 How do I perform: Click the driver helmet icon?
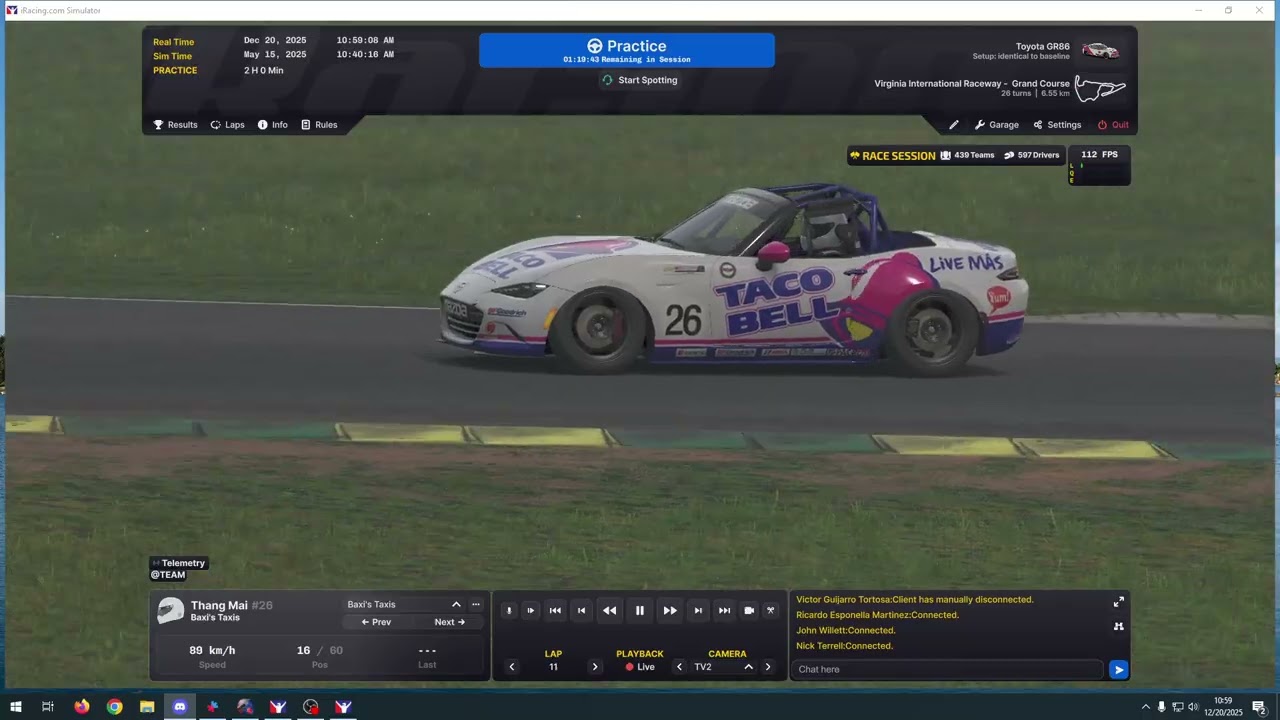pyautogui.click(x=171, y=610)
